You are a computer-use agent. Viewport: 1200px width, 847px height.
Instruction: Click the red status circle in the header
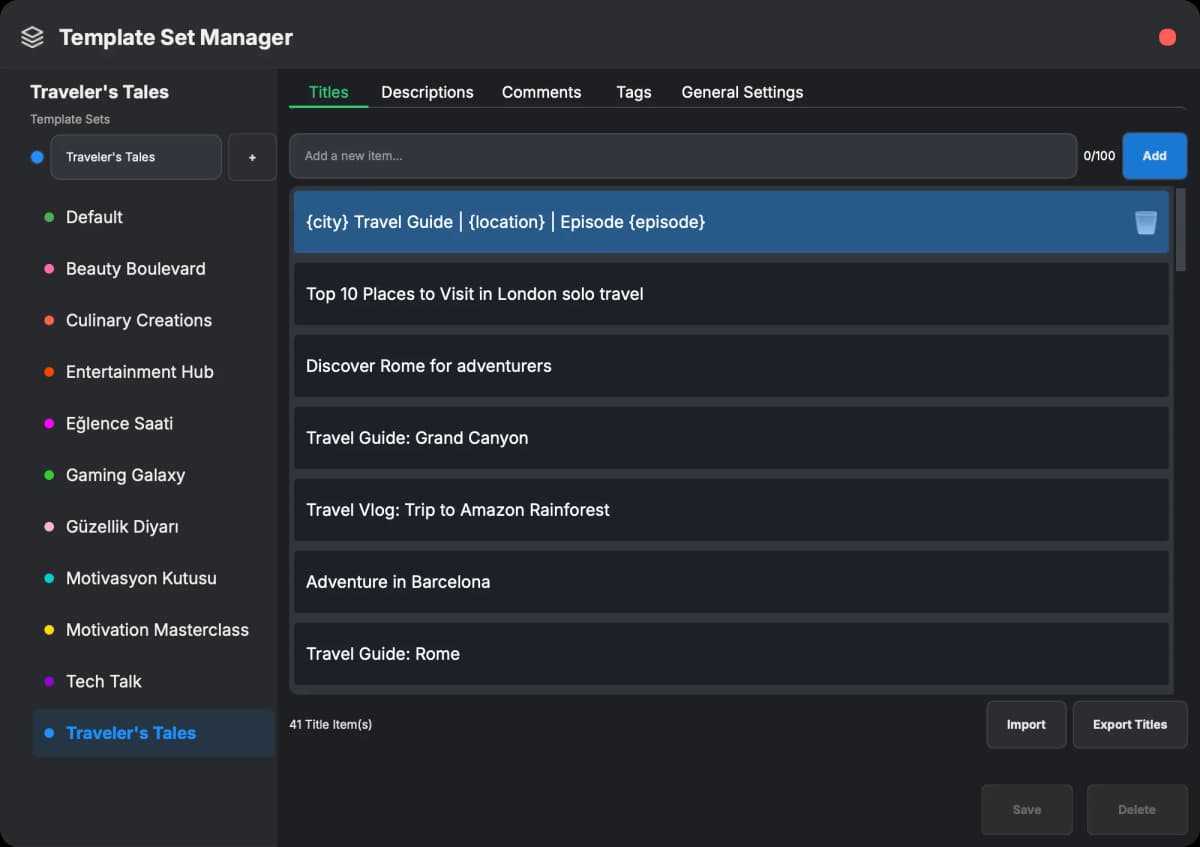(1166, 37)
